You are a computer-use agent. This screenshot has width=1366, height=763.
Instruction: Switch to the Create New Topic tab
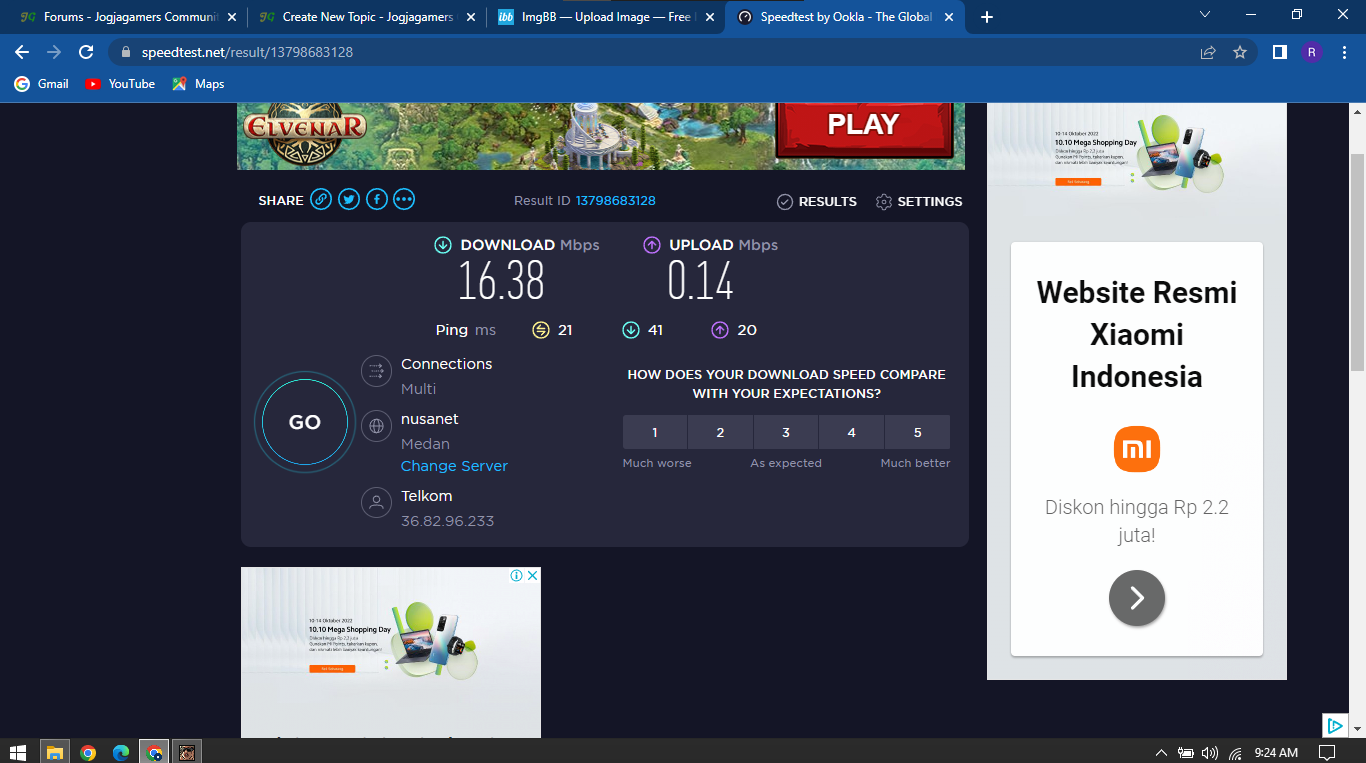pyautogui.click(x=366, y=17)
